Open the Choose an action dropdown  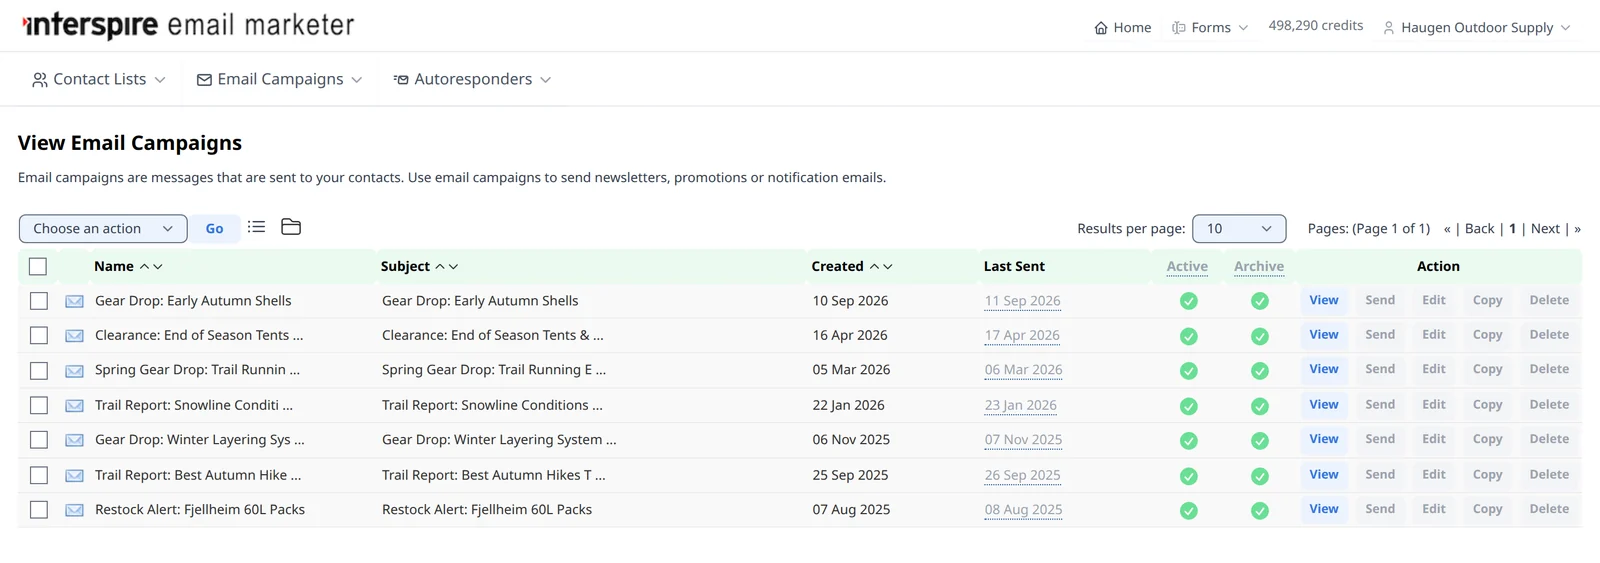(x=103, y=228)
